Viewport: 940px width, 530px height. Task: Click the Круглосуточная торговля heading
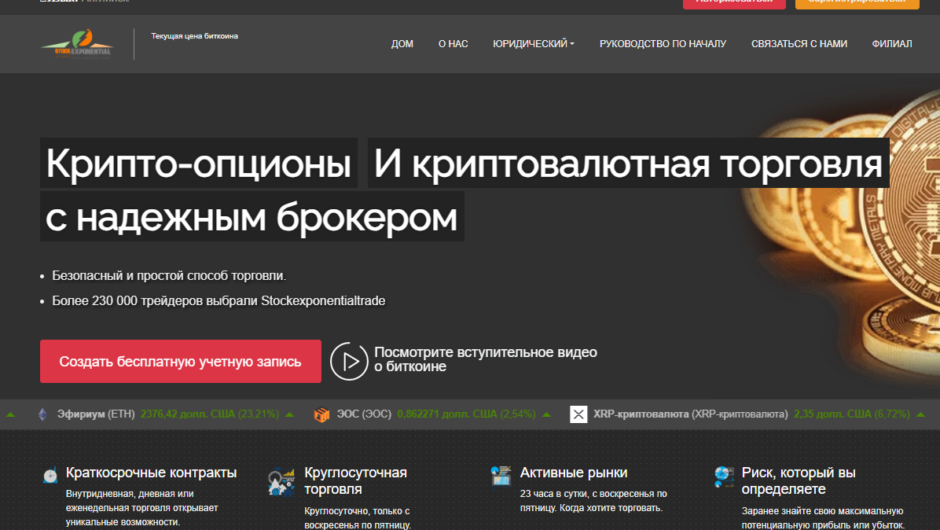355,481
